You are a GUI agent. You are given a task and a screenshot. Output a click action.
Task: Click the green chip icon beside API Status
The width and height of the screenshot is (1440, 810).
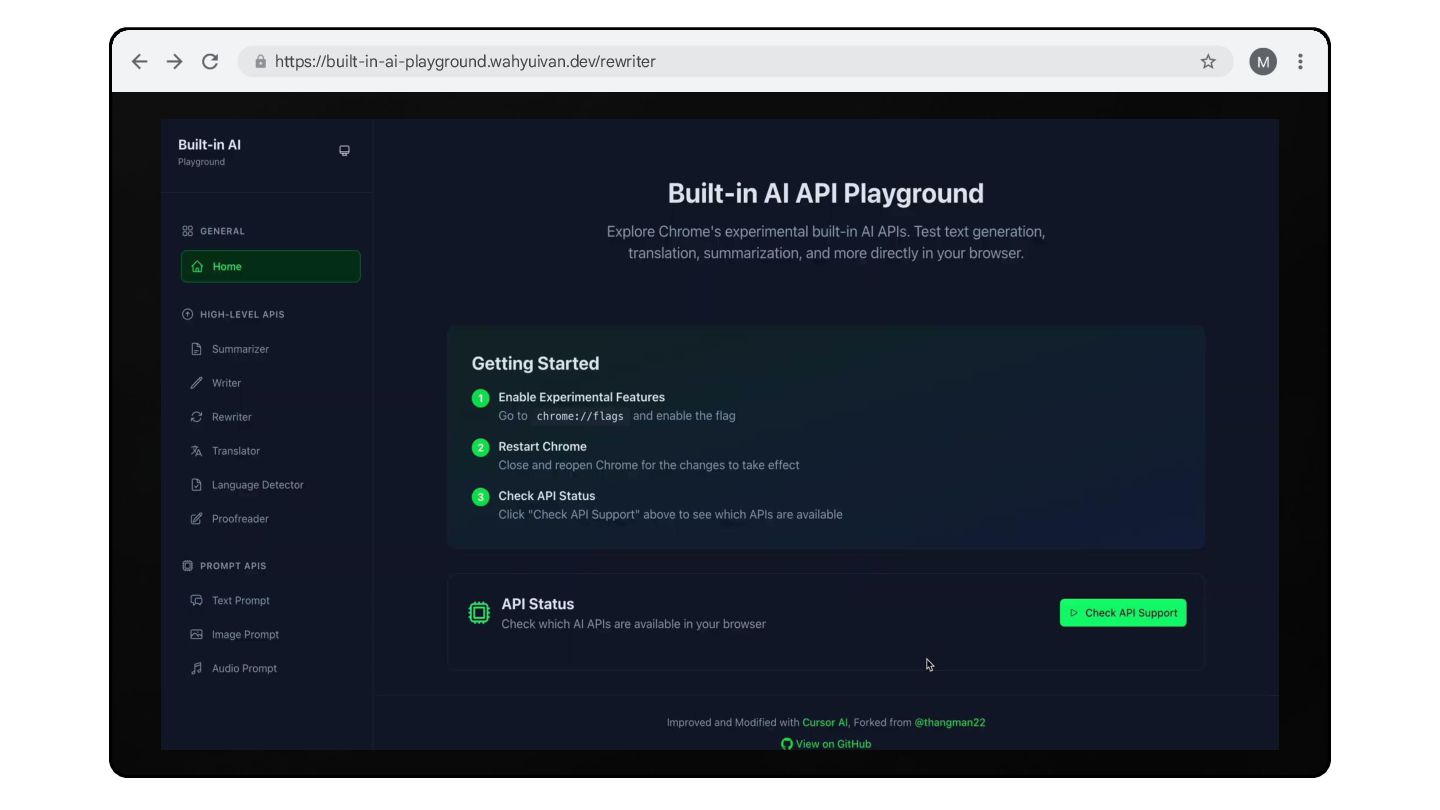point(479,613)
